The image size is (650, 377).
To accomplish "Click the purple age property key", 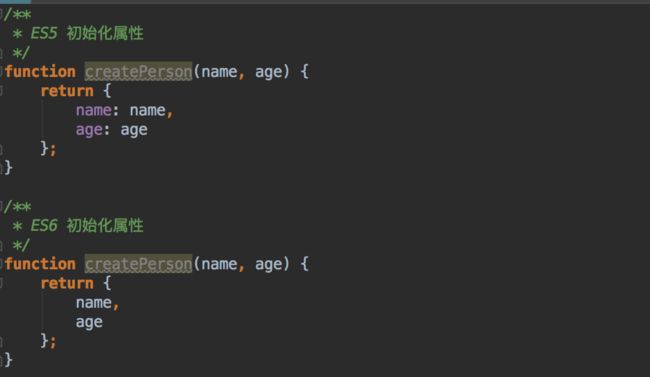I will click(89, 130).
